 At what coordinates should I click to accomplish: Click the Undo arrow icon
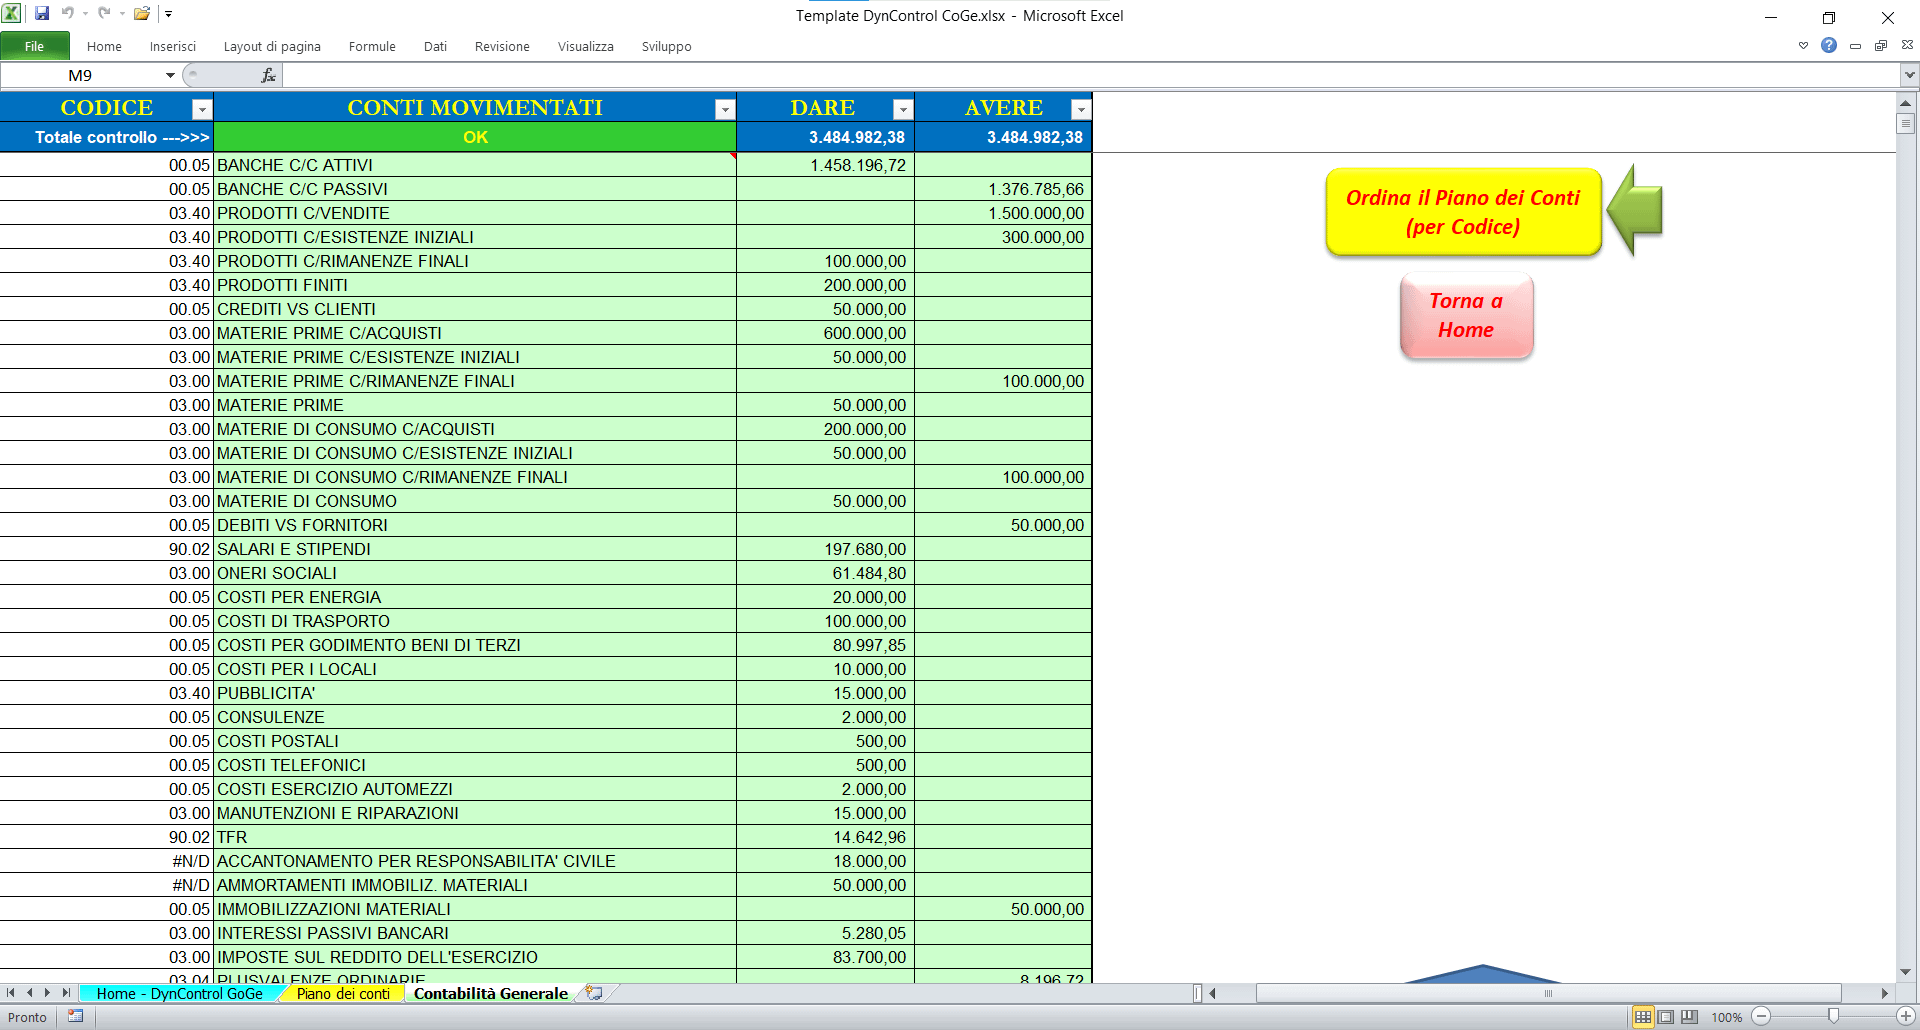(x=68, y=13)
